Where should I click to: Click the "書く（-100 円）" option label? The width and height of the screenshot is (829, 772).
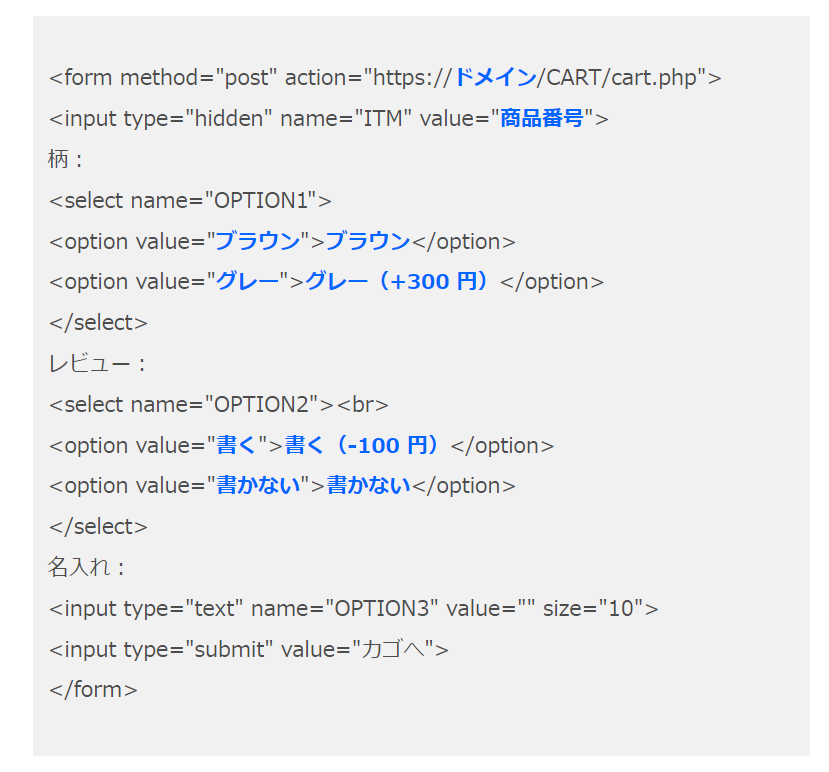coord(363,445)
